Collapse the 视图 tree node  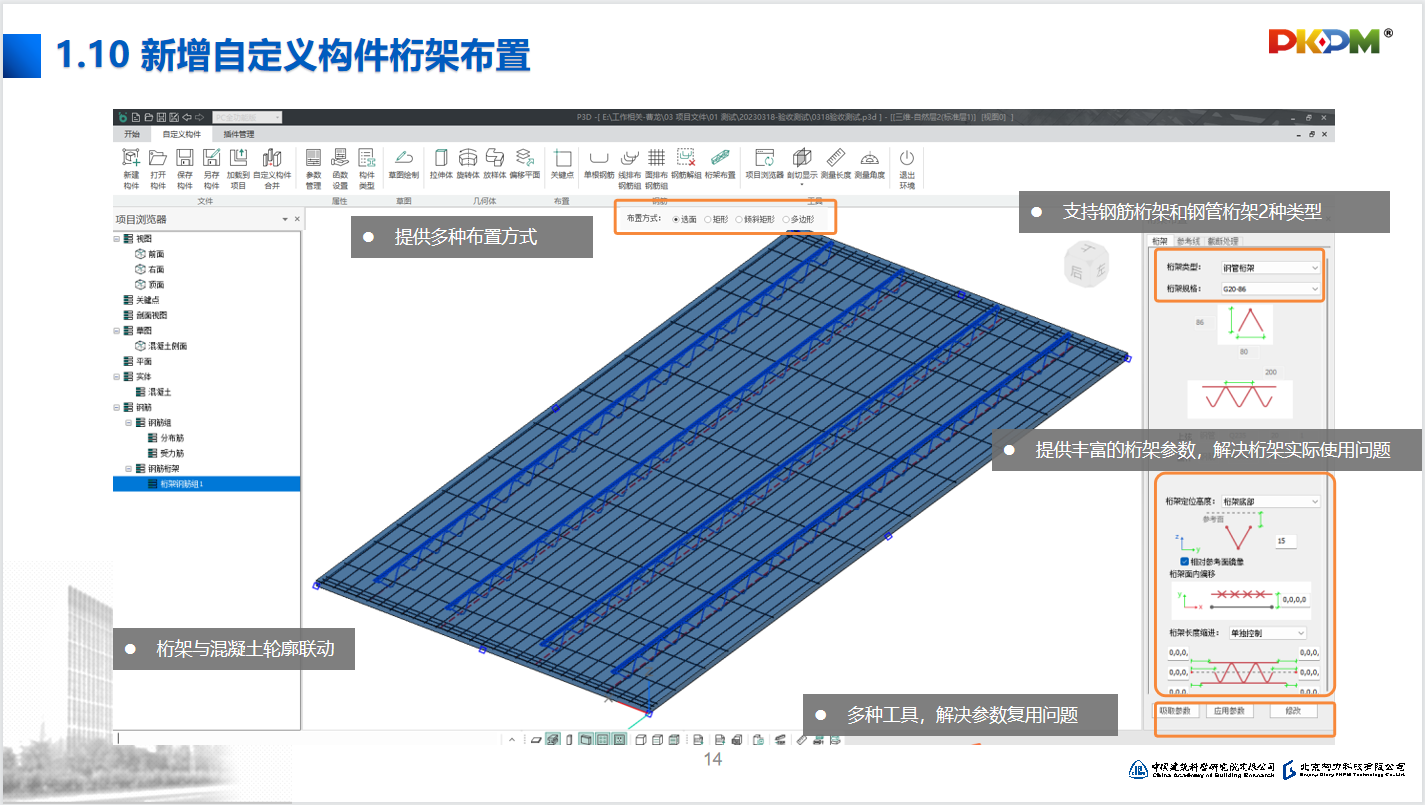click(x=117, y=239)
